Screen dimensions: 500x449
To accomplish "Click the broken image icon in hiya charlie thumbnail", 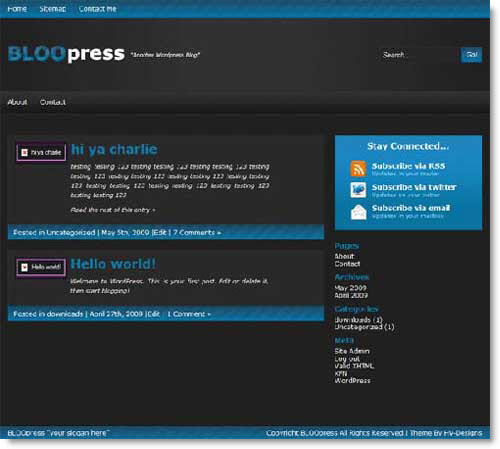I will coord(24,152).
